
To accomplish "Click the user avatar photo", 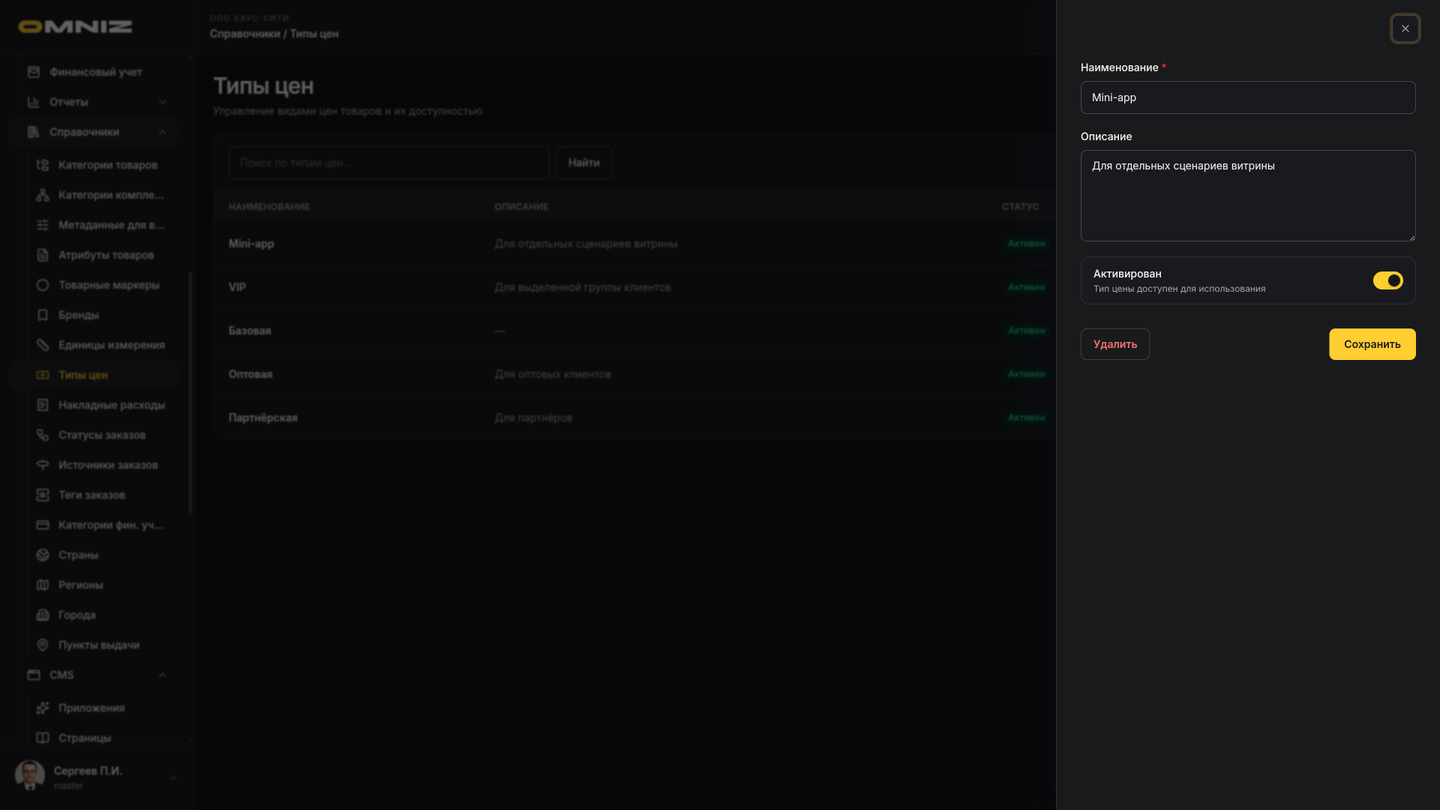I will [x=30, y=776].
